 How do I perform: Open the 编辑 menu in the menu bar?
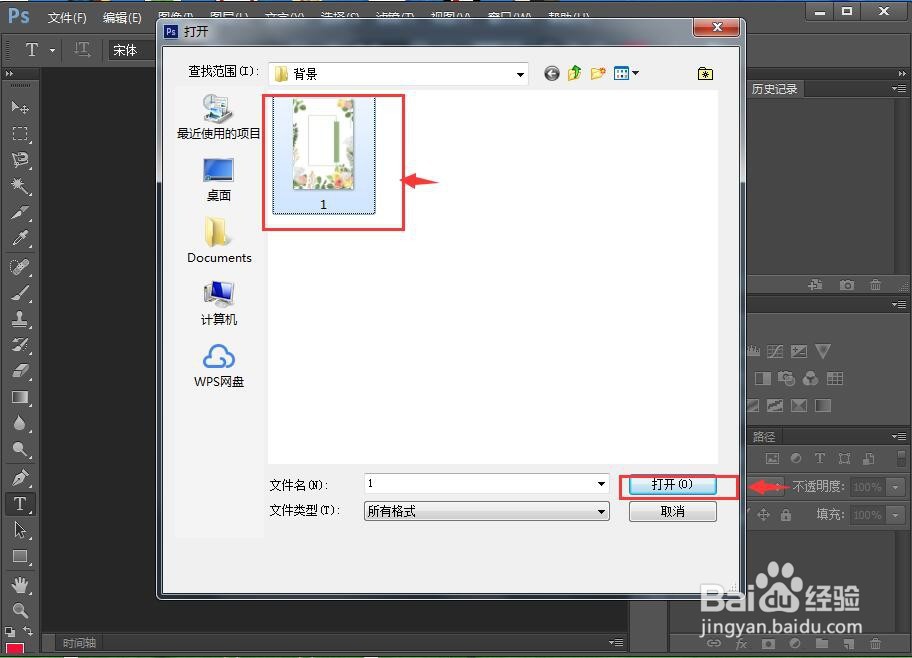coord(121,17)
